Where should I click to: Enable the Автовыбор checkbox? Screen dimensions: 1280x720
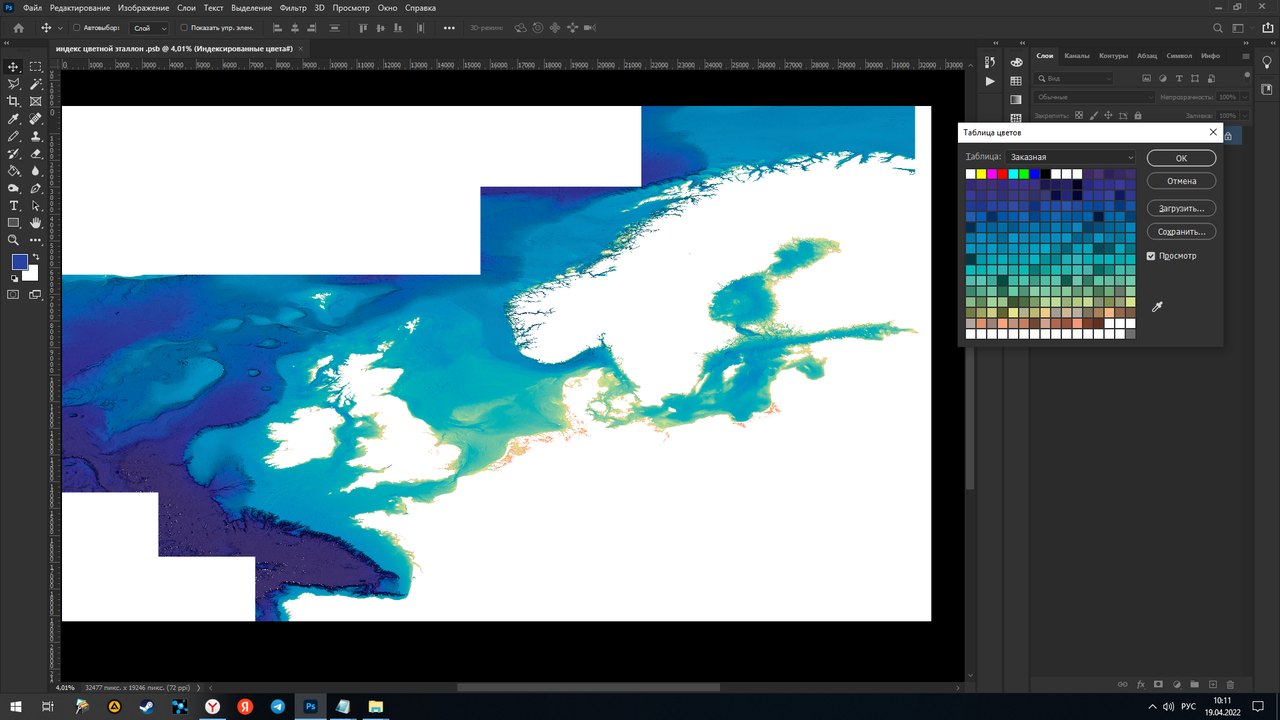[77, 28]
